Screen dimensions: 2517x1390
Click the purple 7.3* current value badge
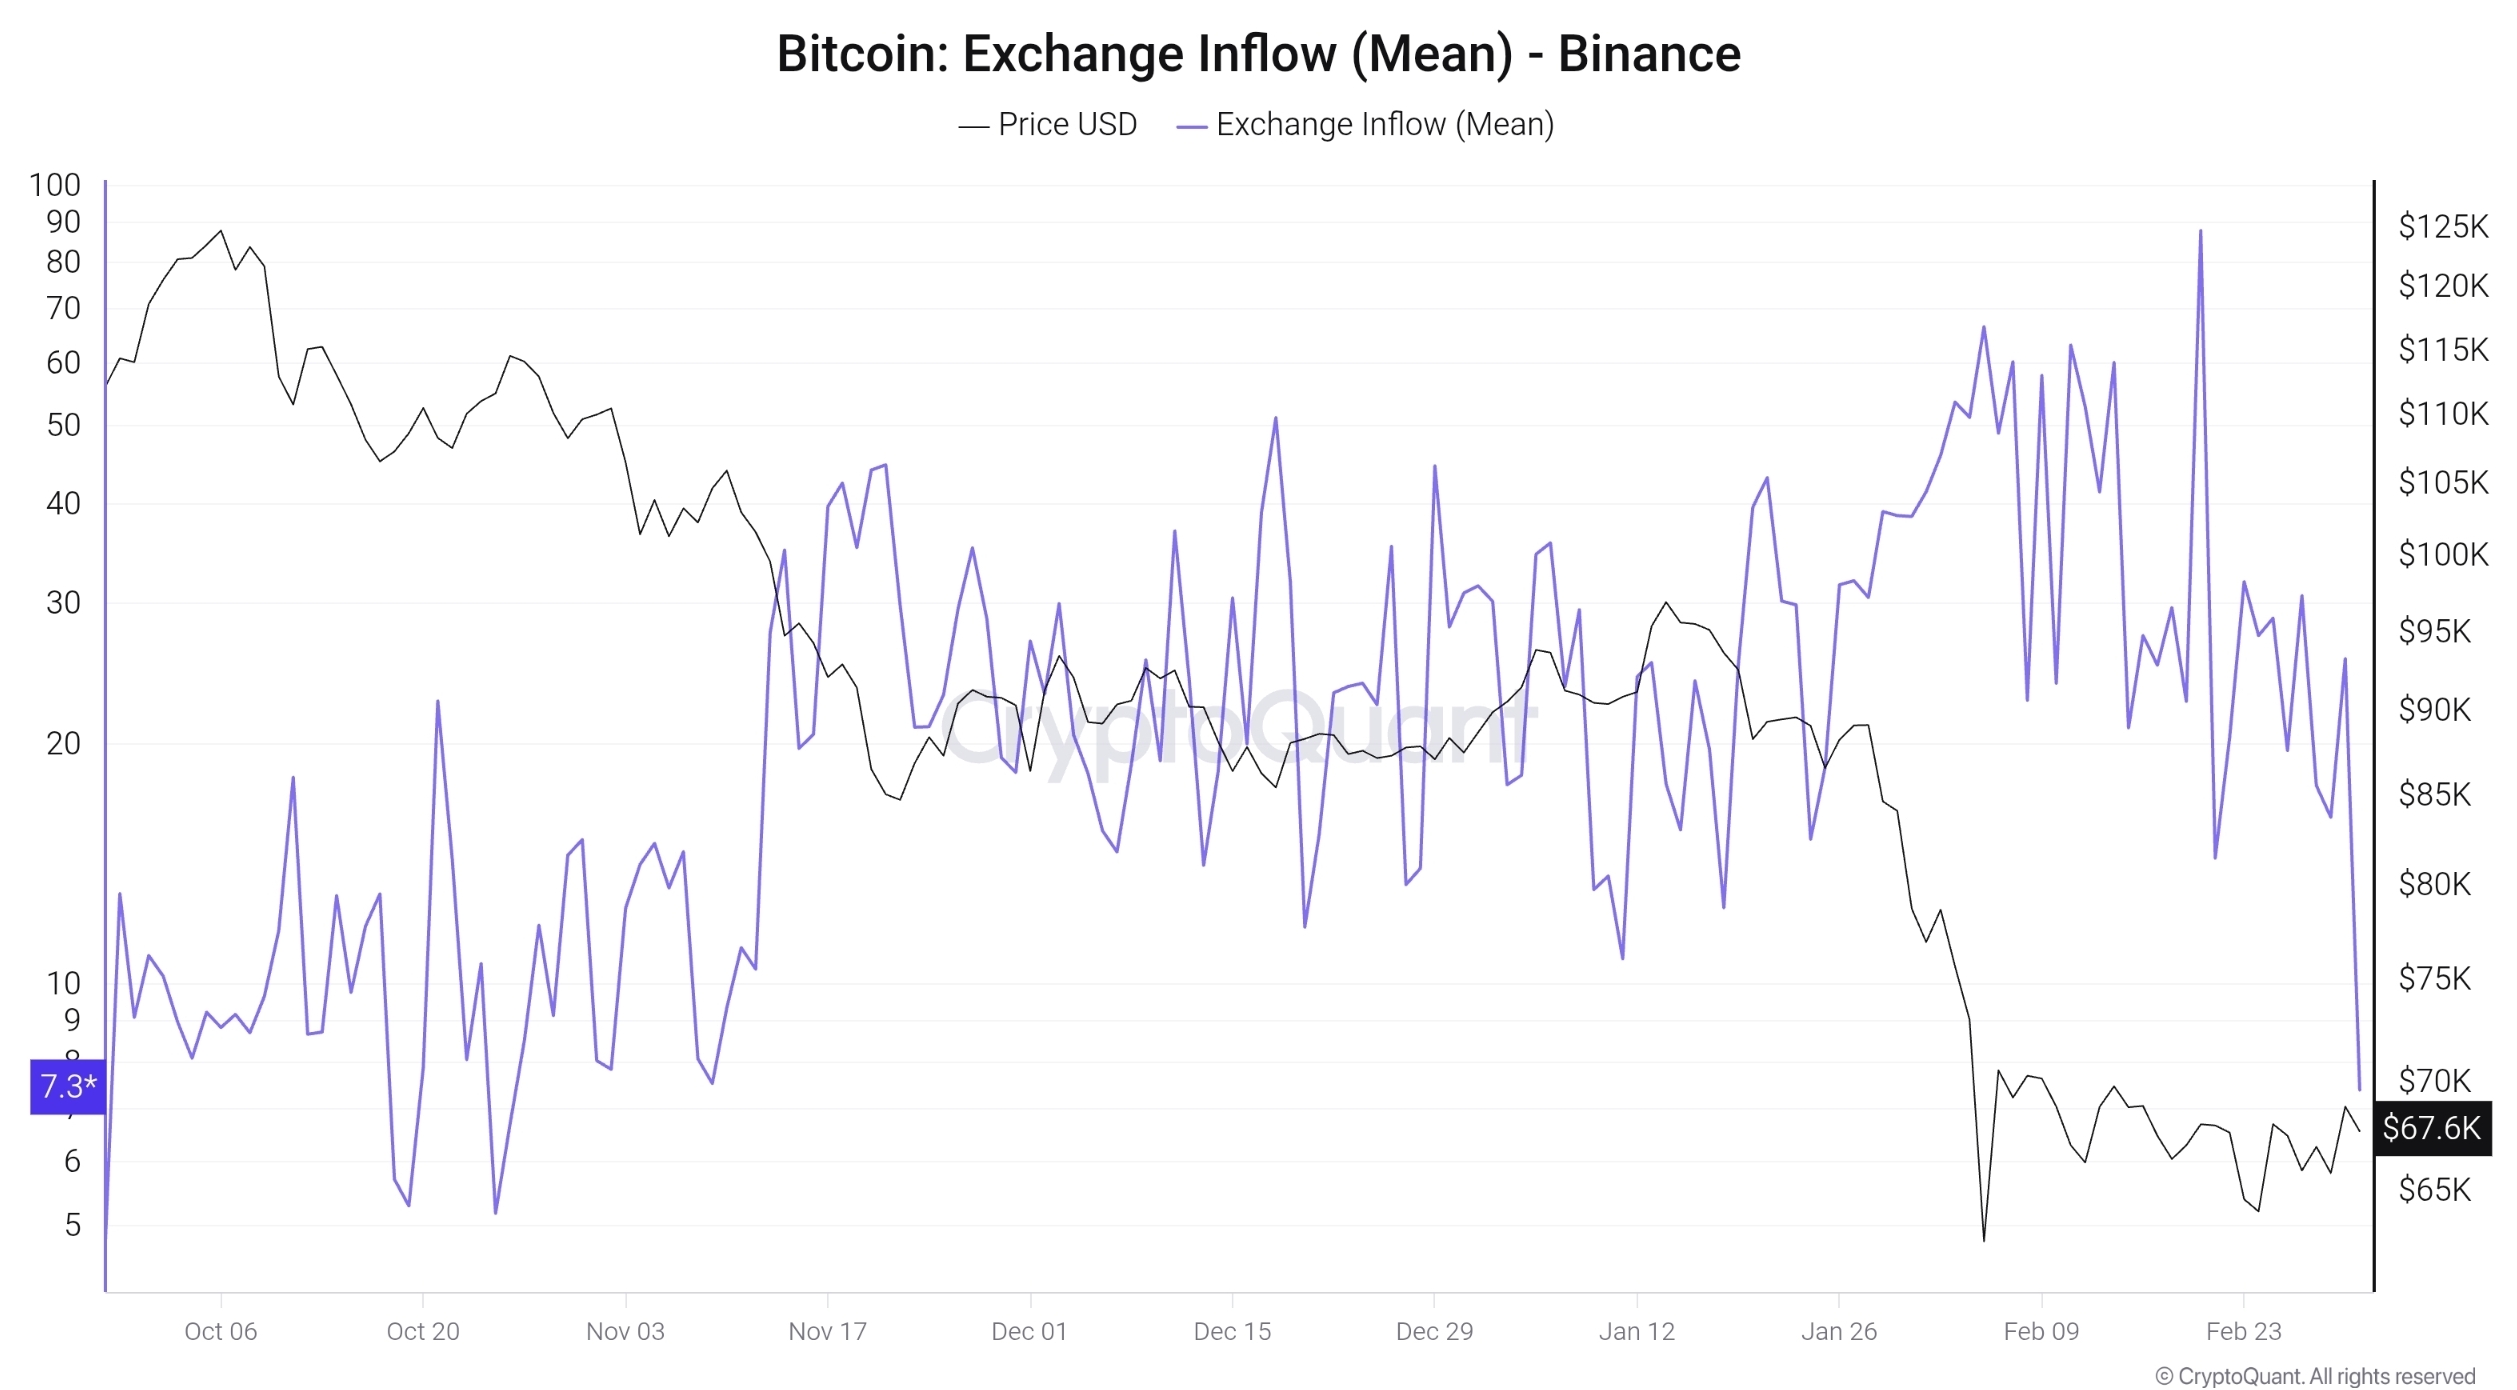coord(68,1086)
